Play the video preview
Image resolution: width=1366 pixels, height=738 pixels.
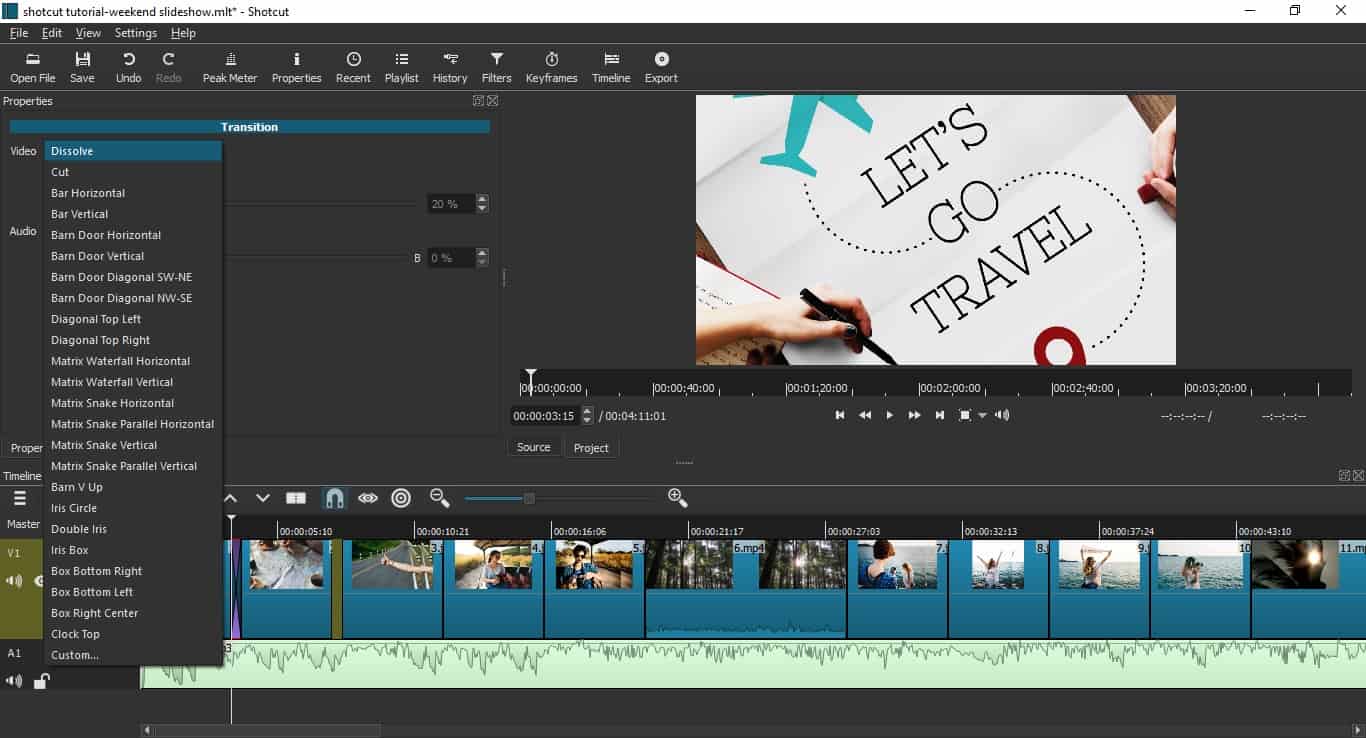(889, 414)
